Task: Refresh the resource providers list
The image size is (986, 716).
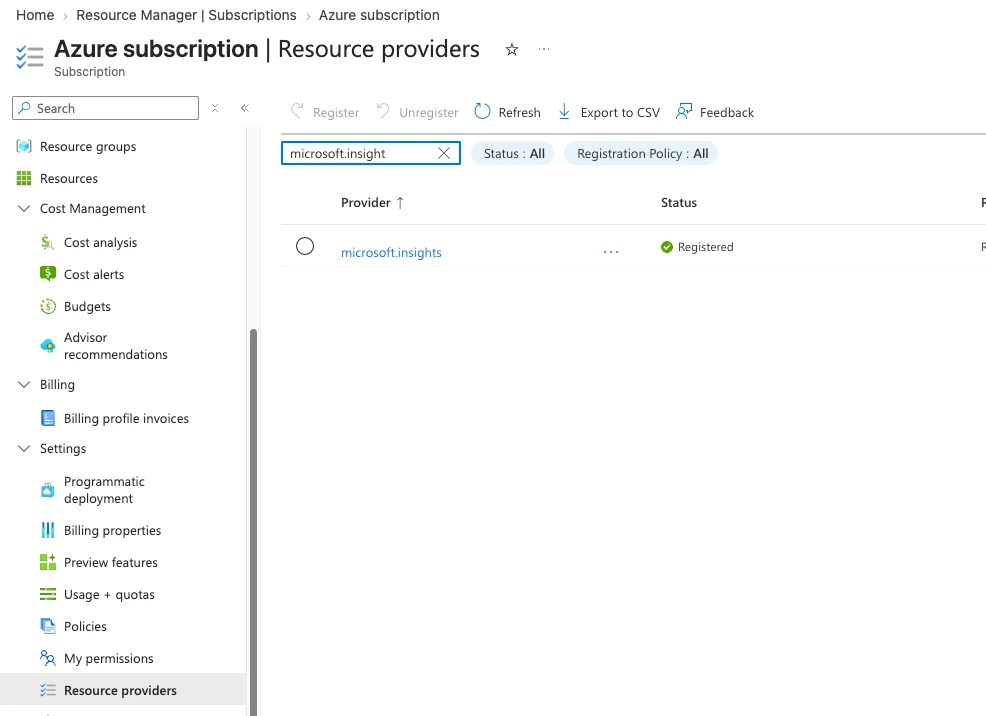Action: point(507,112)
